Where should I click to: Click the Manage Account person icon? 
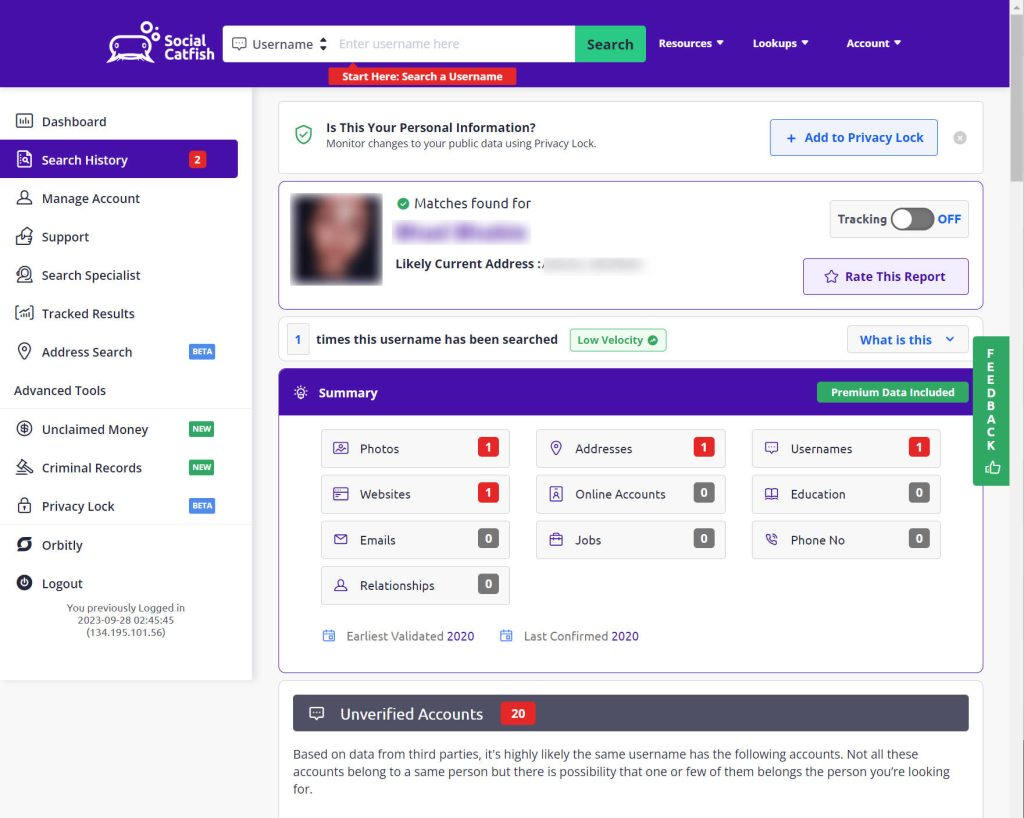24,198
